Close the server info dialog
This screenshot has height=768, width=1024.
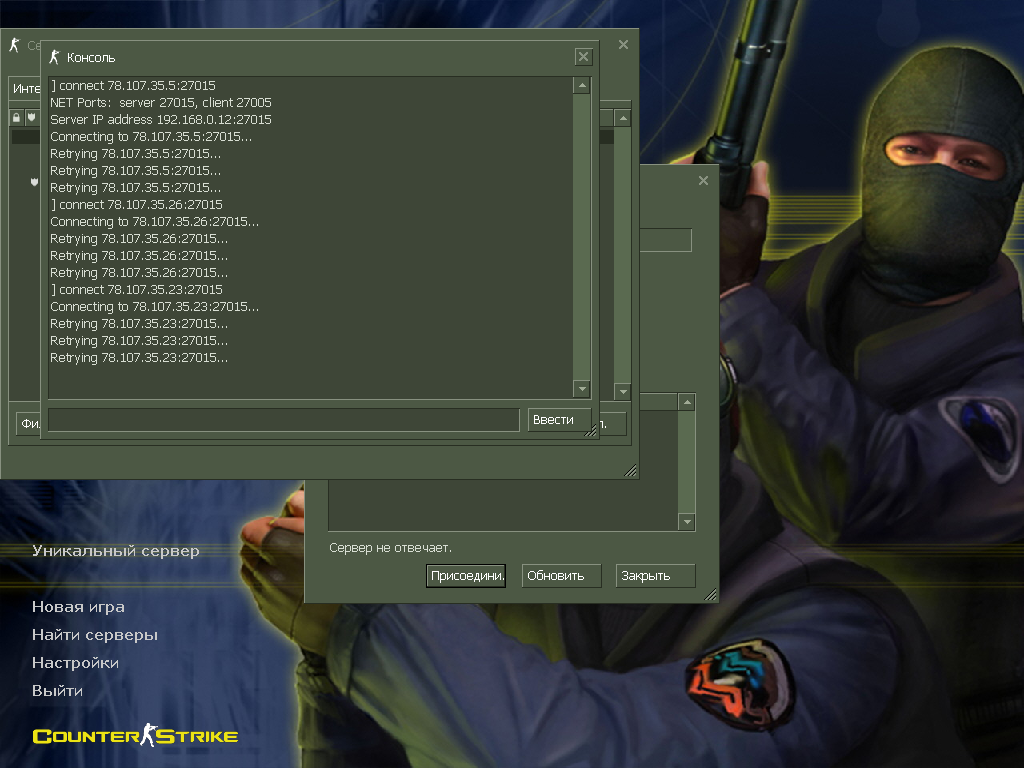[703, 180]
